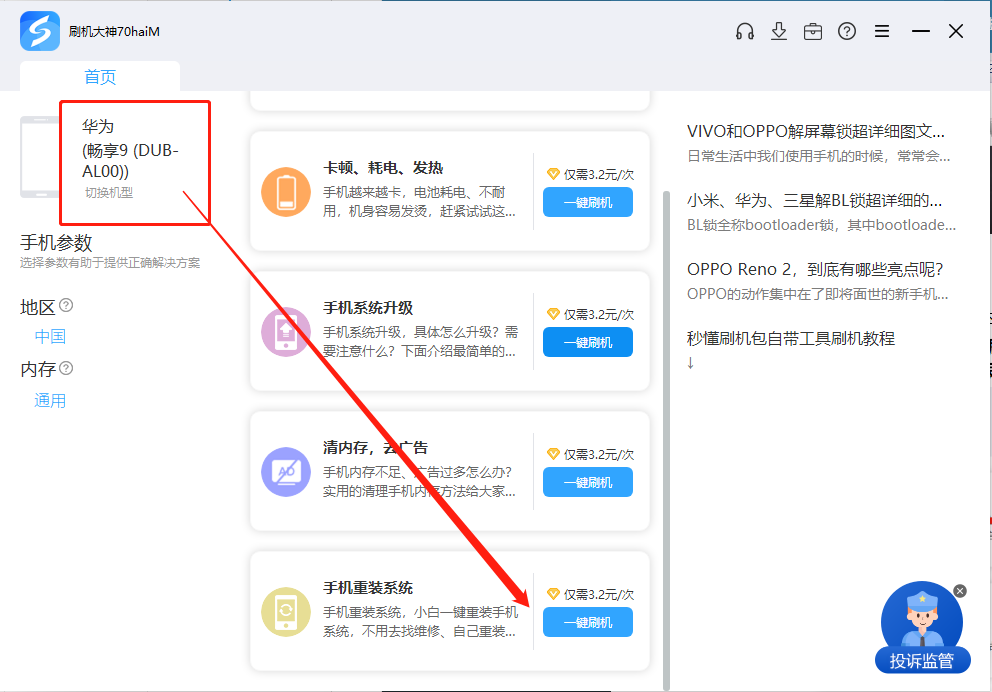Click the BL锁全称bootloader锁 article summary
The width and height of the screenshot is (992, 692).
coord(821,225)
